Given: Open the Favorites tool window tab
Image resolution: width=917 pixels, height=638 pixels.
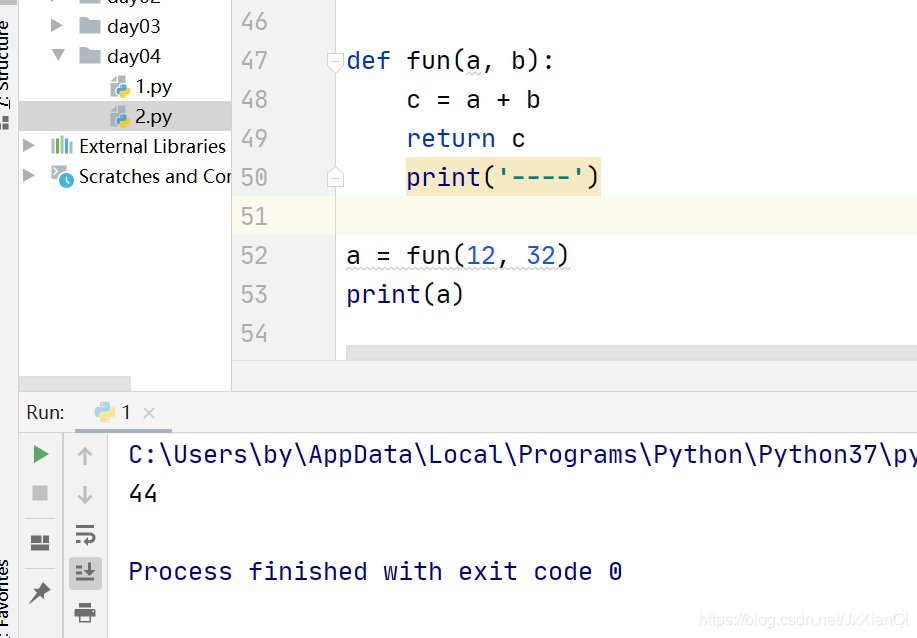Looking at the screenshot, I should [x=5, y=598].
